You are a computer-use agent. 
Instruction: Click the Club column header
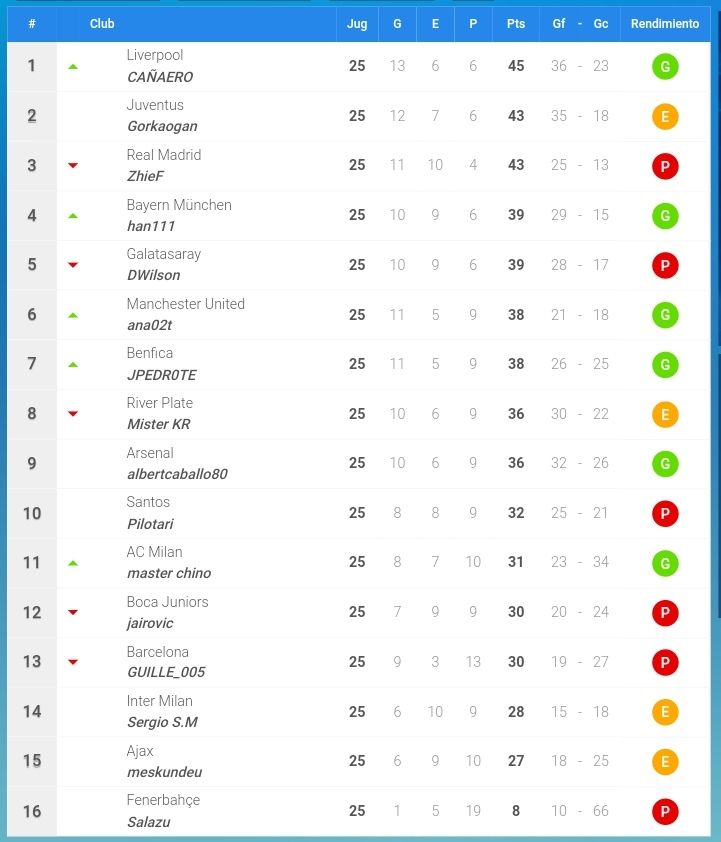point(102,24)
